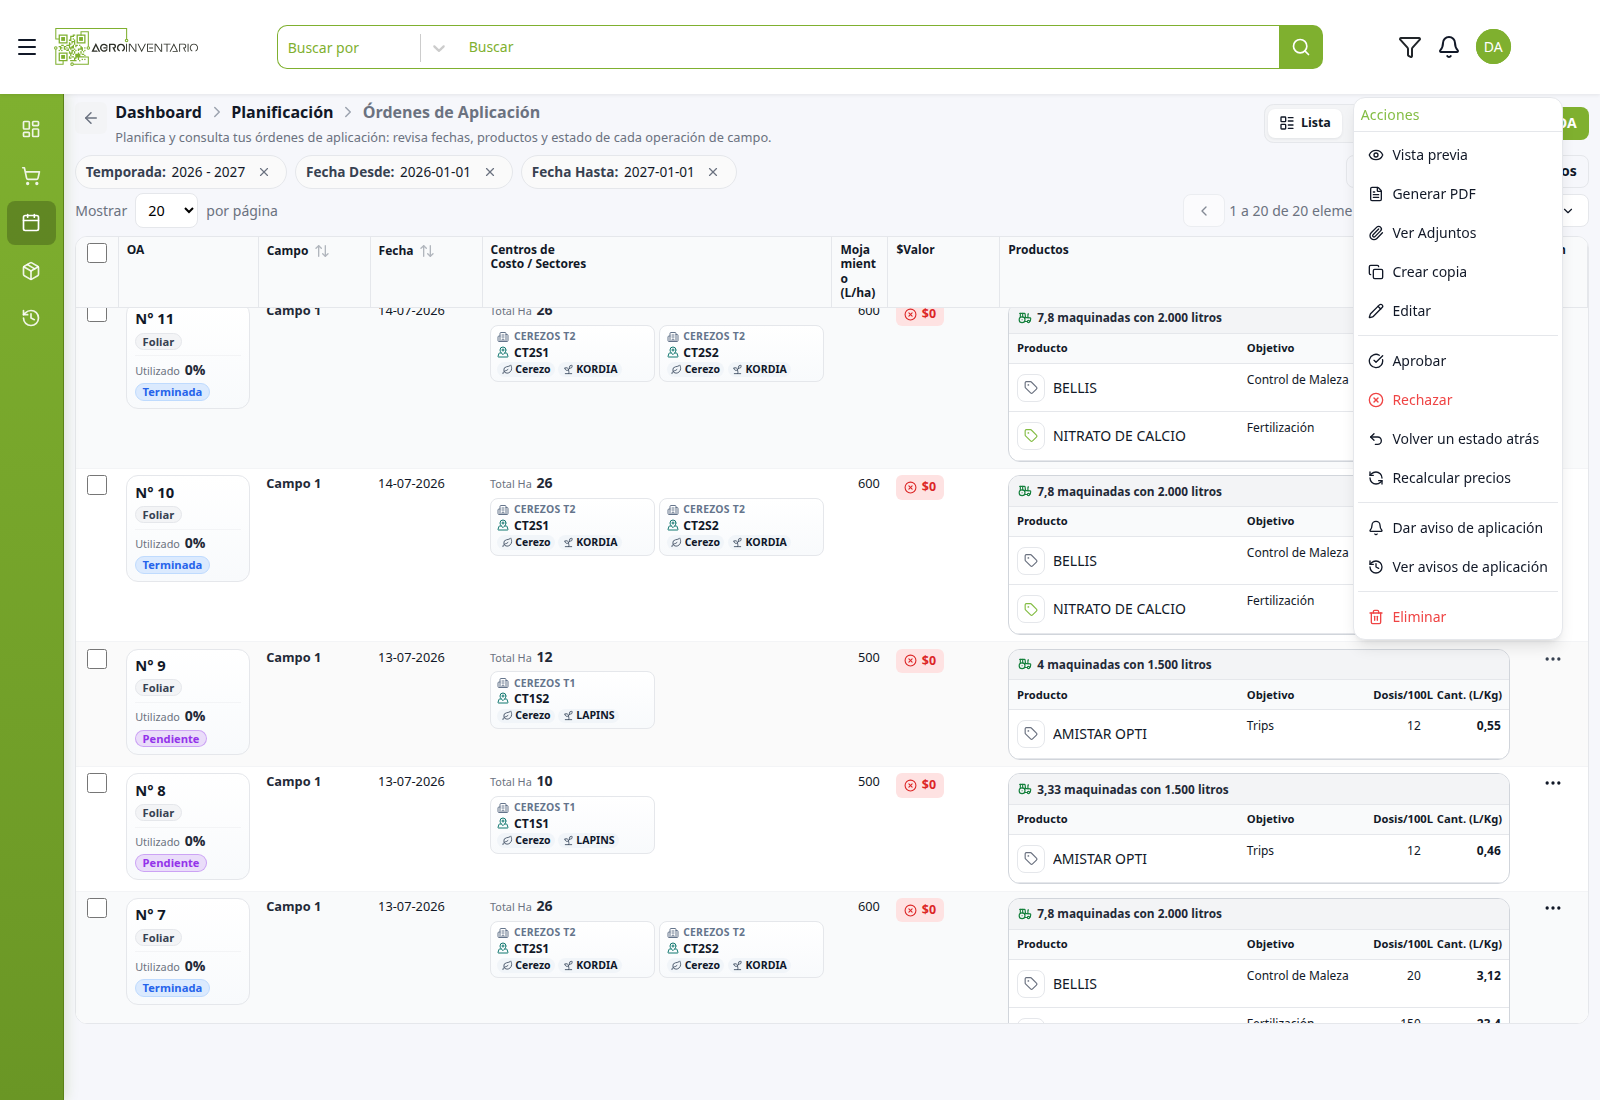Choose Volver un estado atrás
Image resolution: width=1600 pixels, height=1100 pixels.
[x=1458, y=439]
